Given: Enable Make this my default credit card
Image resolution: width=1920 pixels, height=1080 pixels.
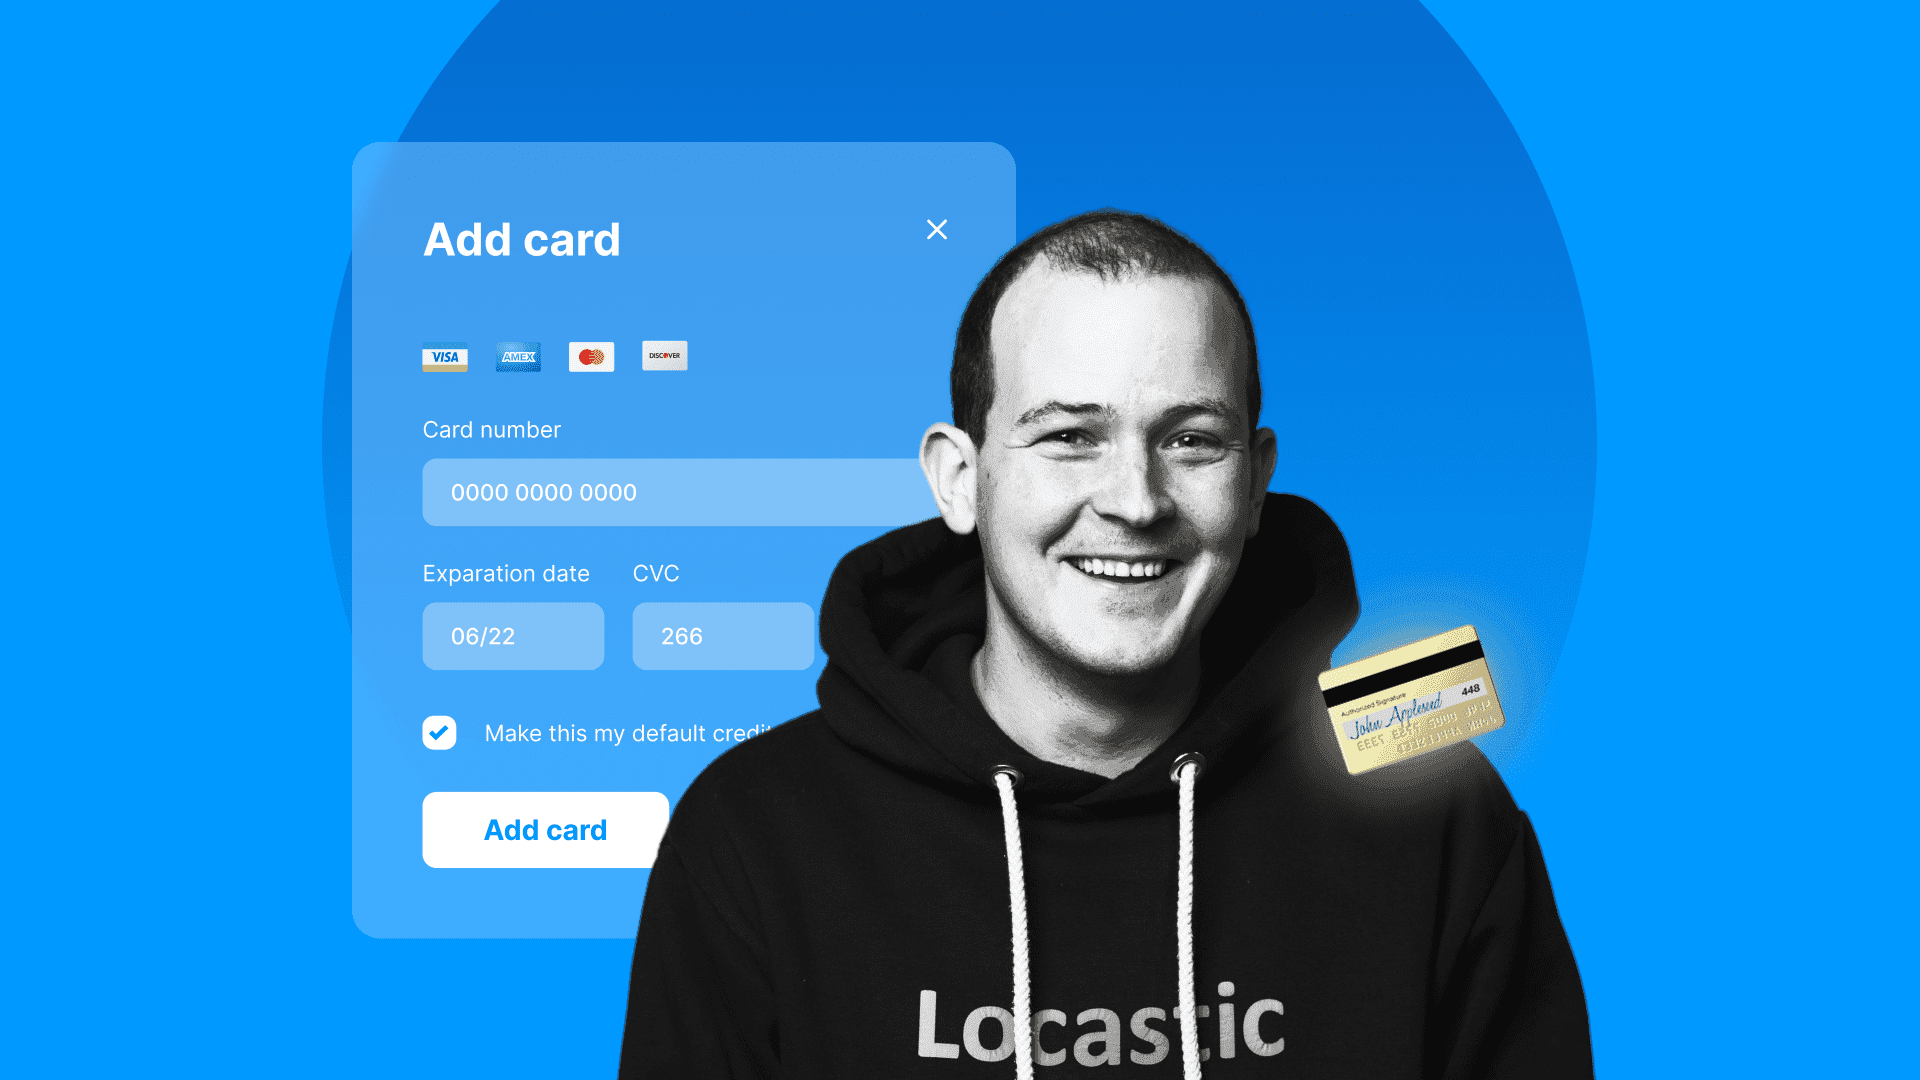Looking at the screenshot, I should pos(440,732).
